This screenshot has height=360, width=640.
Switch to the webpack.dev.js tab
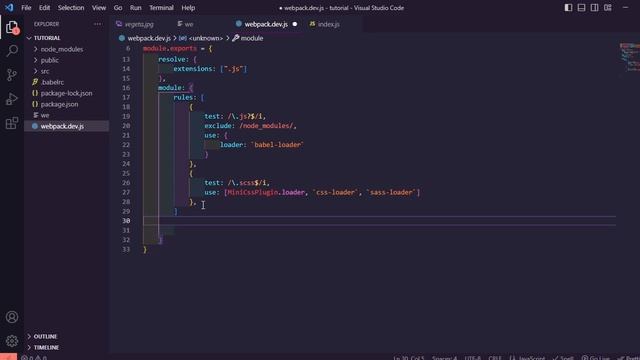click(x=266, y=24)
